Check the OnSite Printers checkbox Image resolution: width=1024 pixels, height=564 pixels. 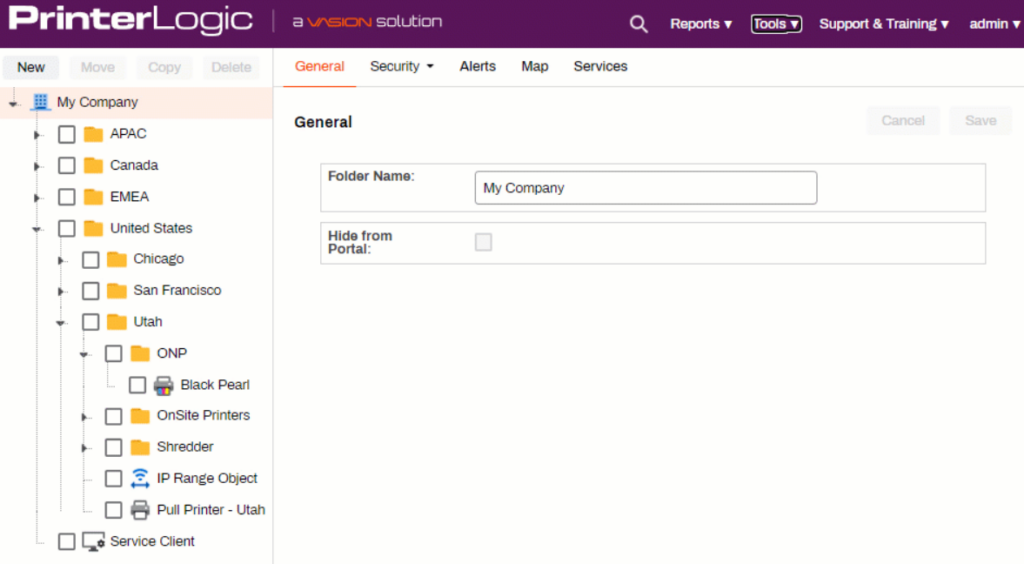coord(114,416)
